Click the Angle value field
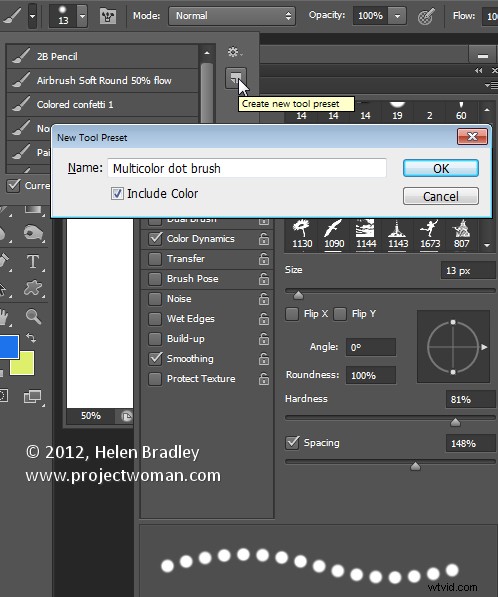This screenshot has width=498, height=597. (371, 347)
